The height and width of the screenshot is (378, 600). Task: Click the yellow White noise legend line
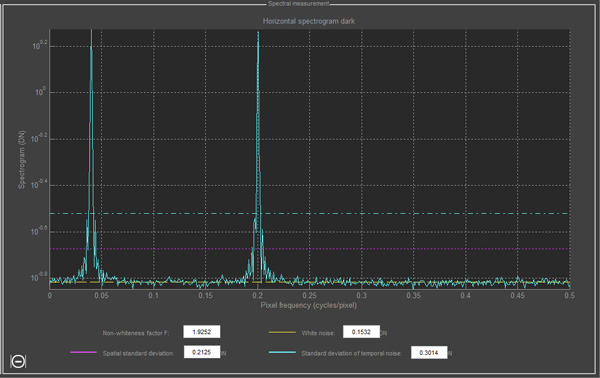pyautogui.click(x=282, y=332)
